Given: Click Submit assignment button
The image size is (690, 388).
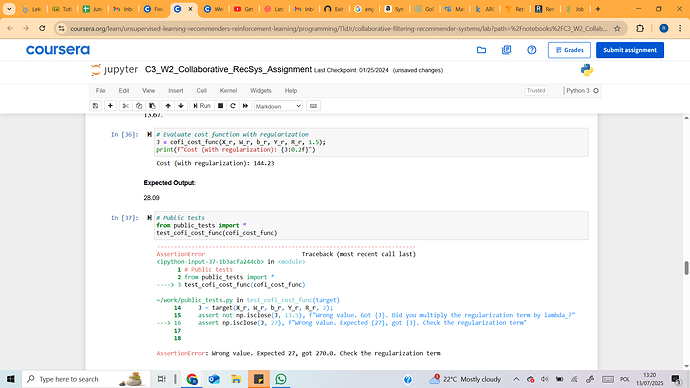Looking at the screenshot, I should pos(630,50).
